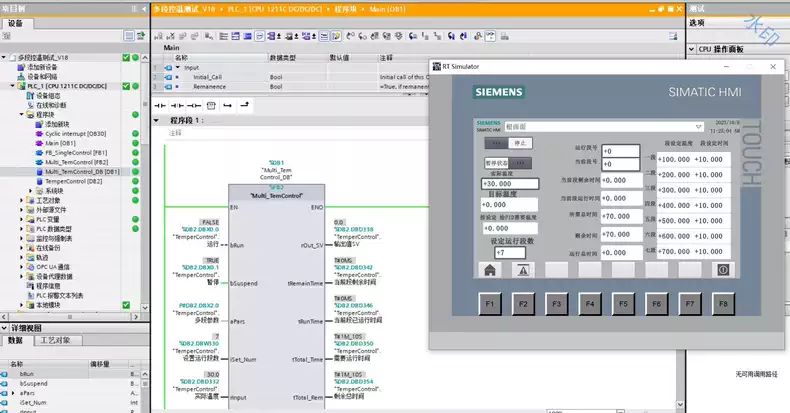Open the HMI home screen icon

coord(490,270)
